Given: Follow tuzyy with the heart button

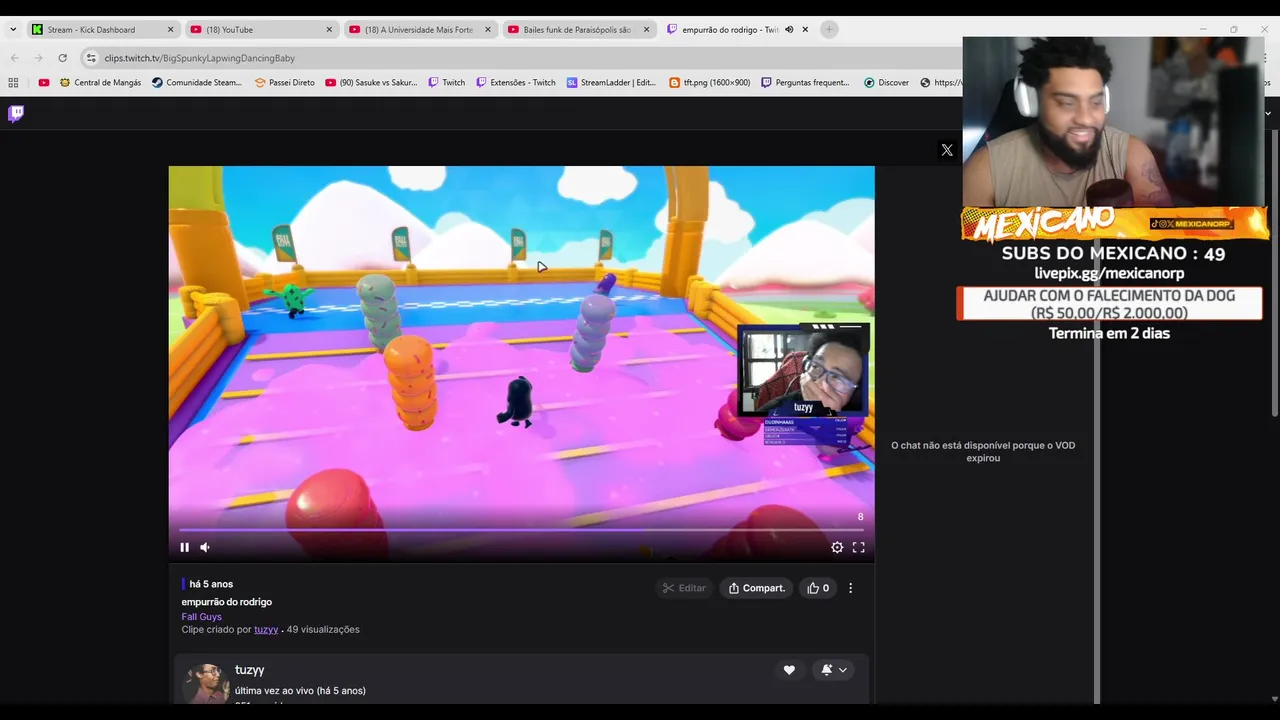Looking at the screenshot, I should (789, 670).
